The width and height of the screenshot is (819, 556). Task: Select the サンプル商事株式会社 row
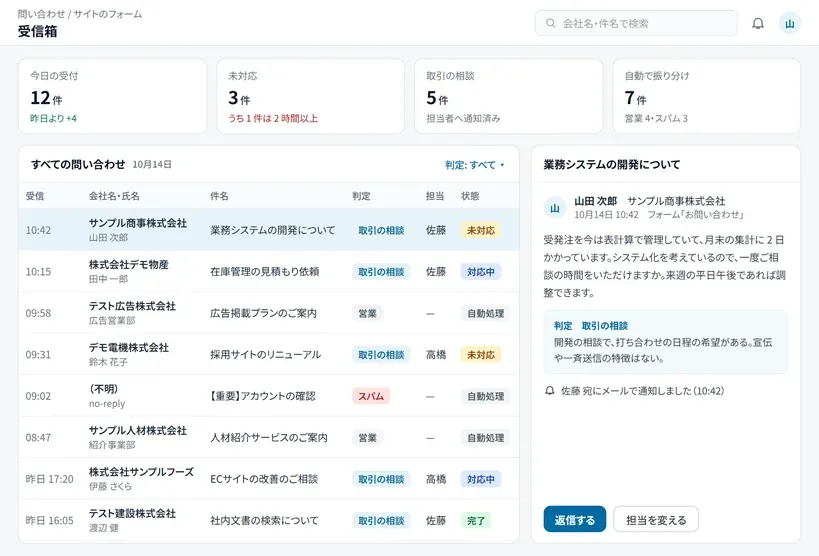[x=269, y=230]
